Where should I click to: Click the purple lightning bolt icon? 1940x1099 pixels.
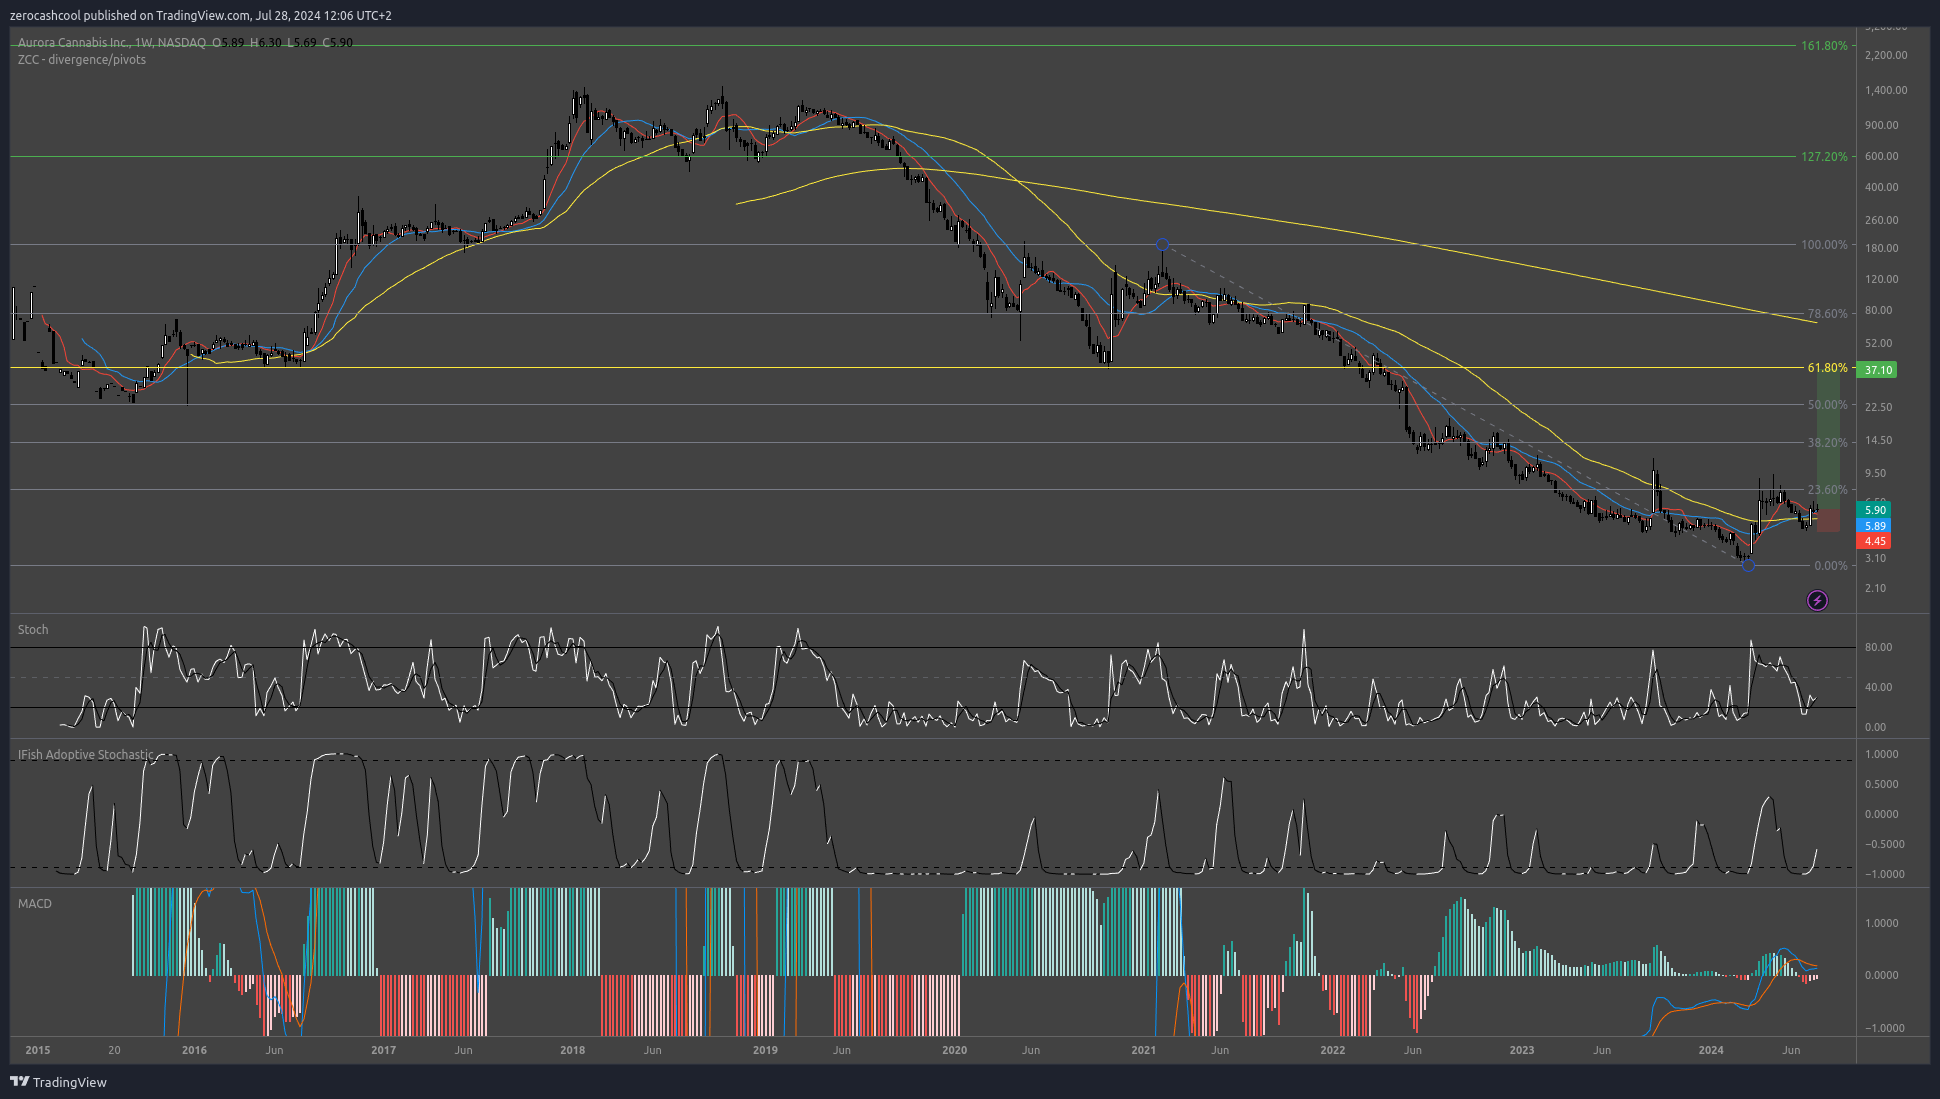pos(1817,600)
